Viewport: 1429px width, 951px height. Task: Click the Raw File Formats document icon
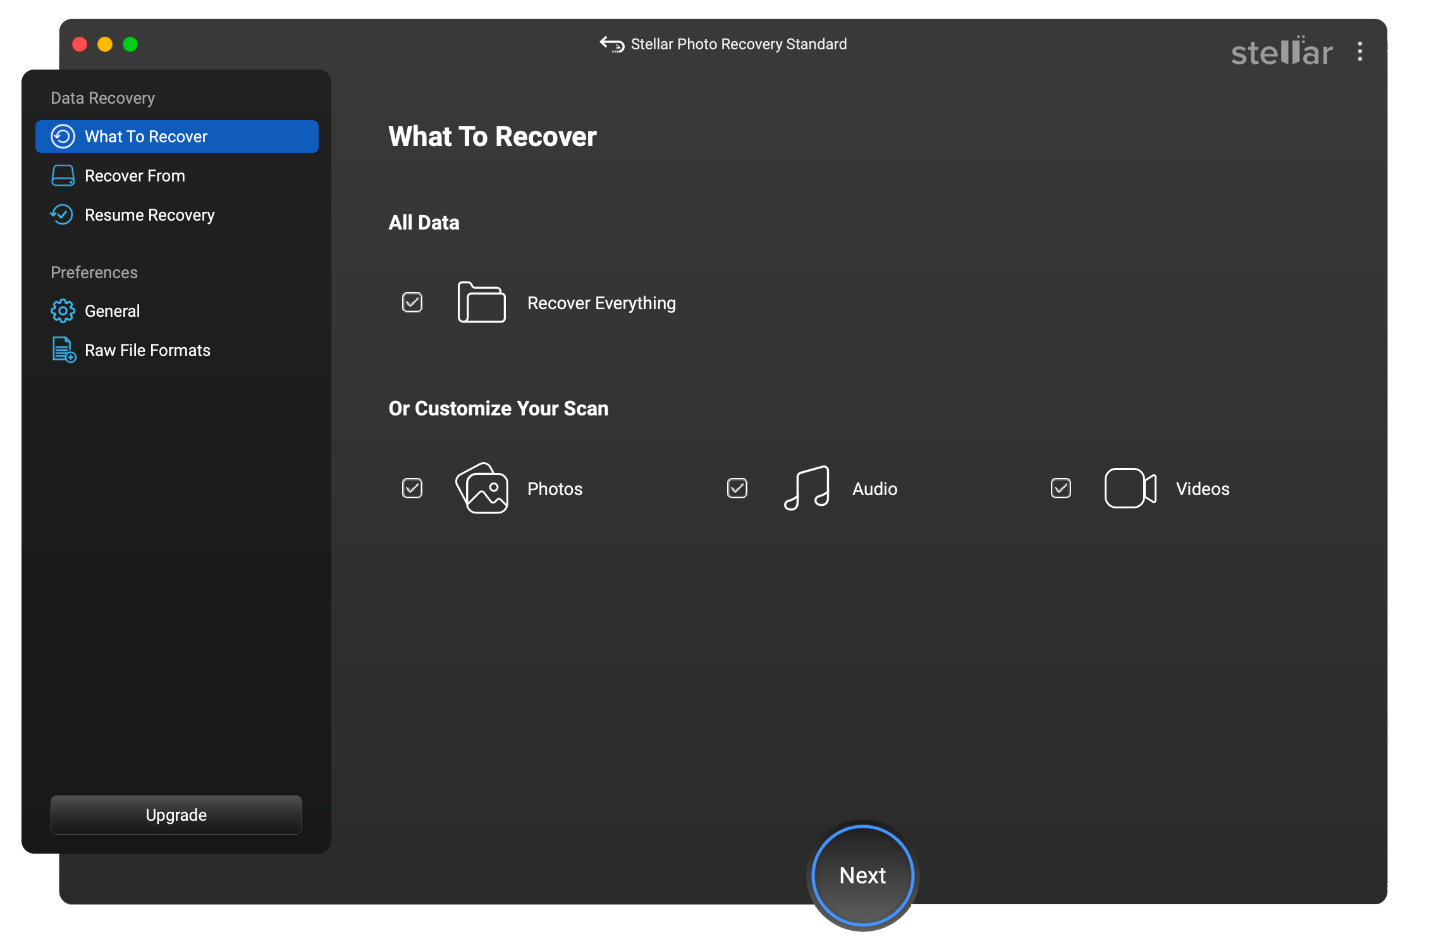[63, 350]
